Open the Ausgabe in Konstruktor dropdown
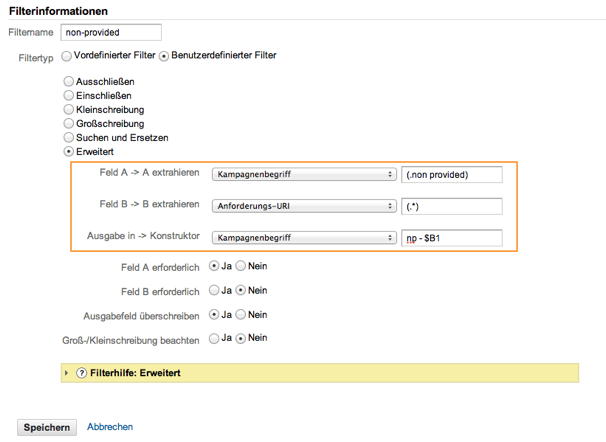 coord(304,239)
